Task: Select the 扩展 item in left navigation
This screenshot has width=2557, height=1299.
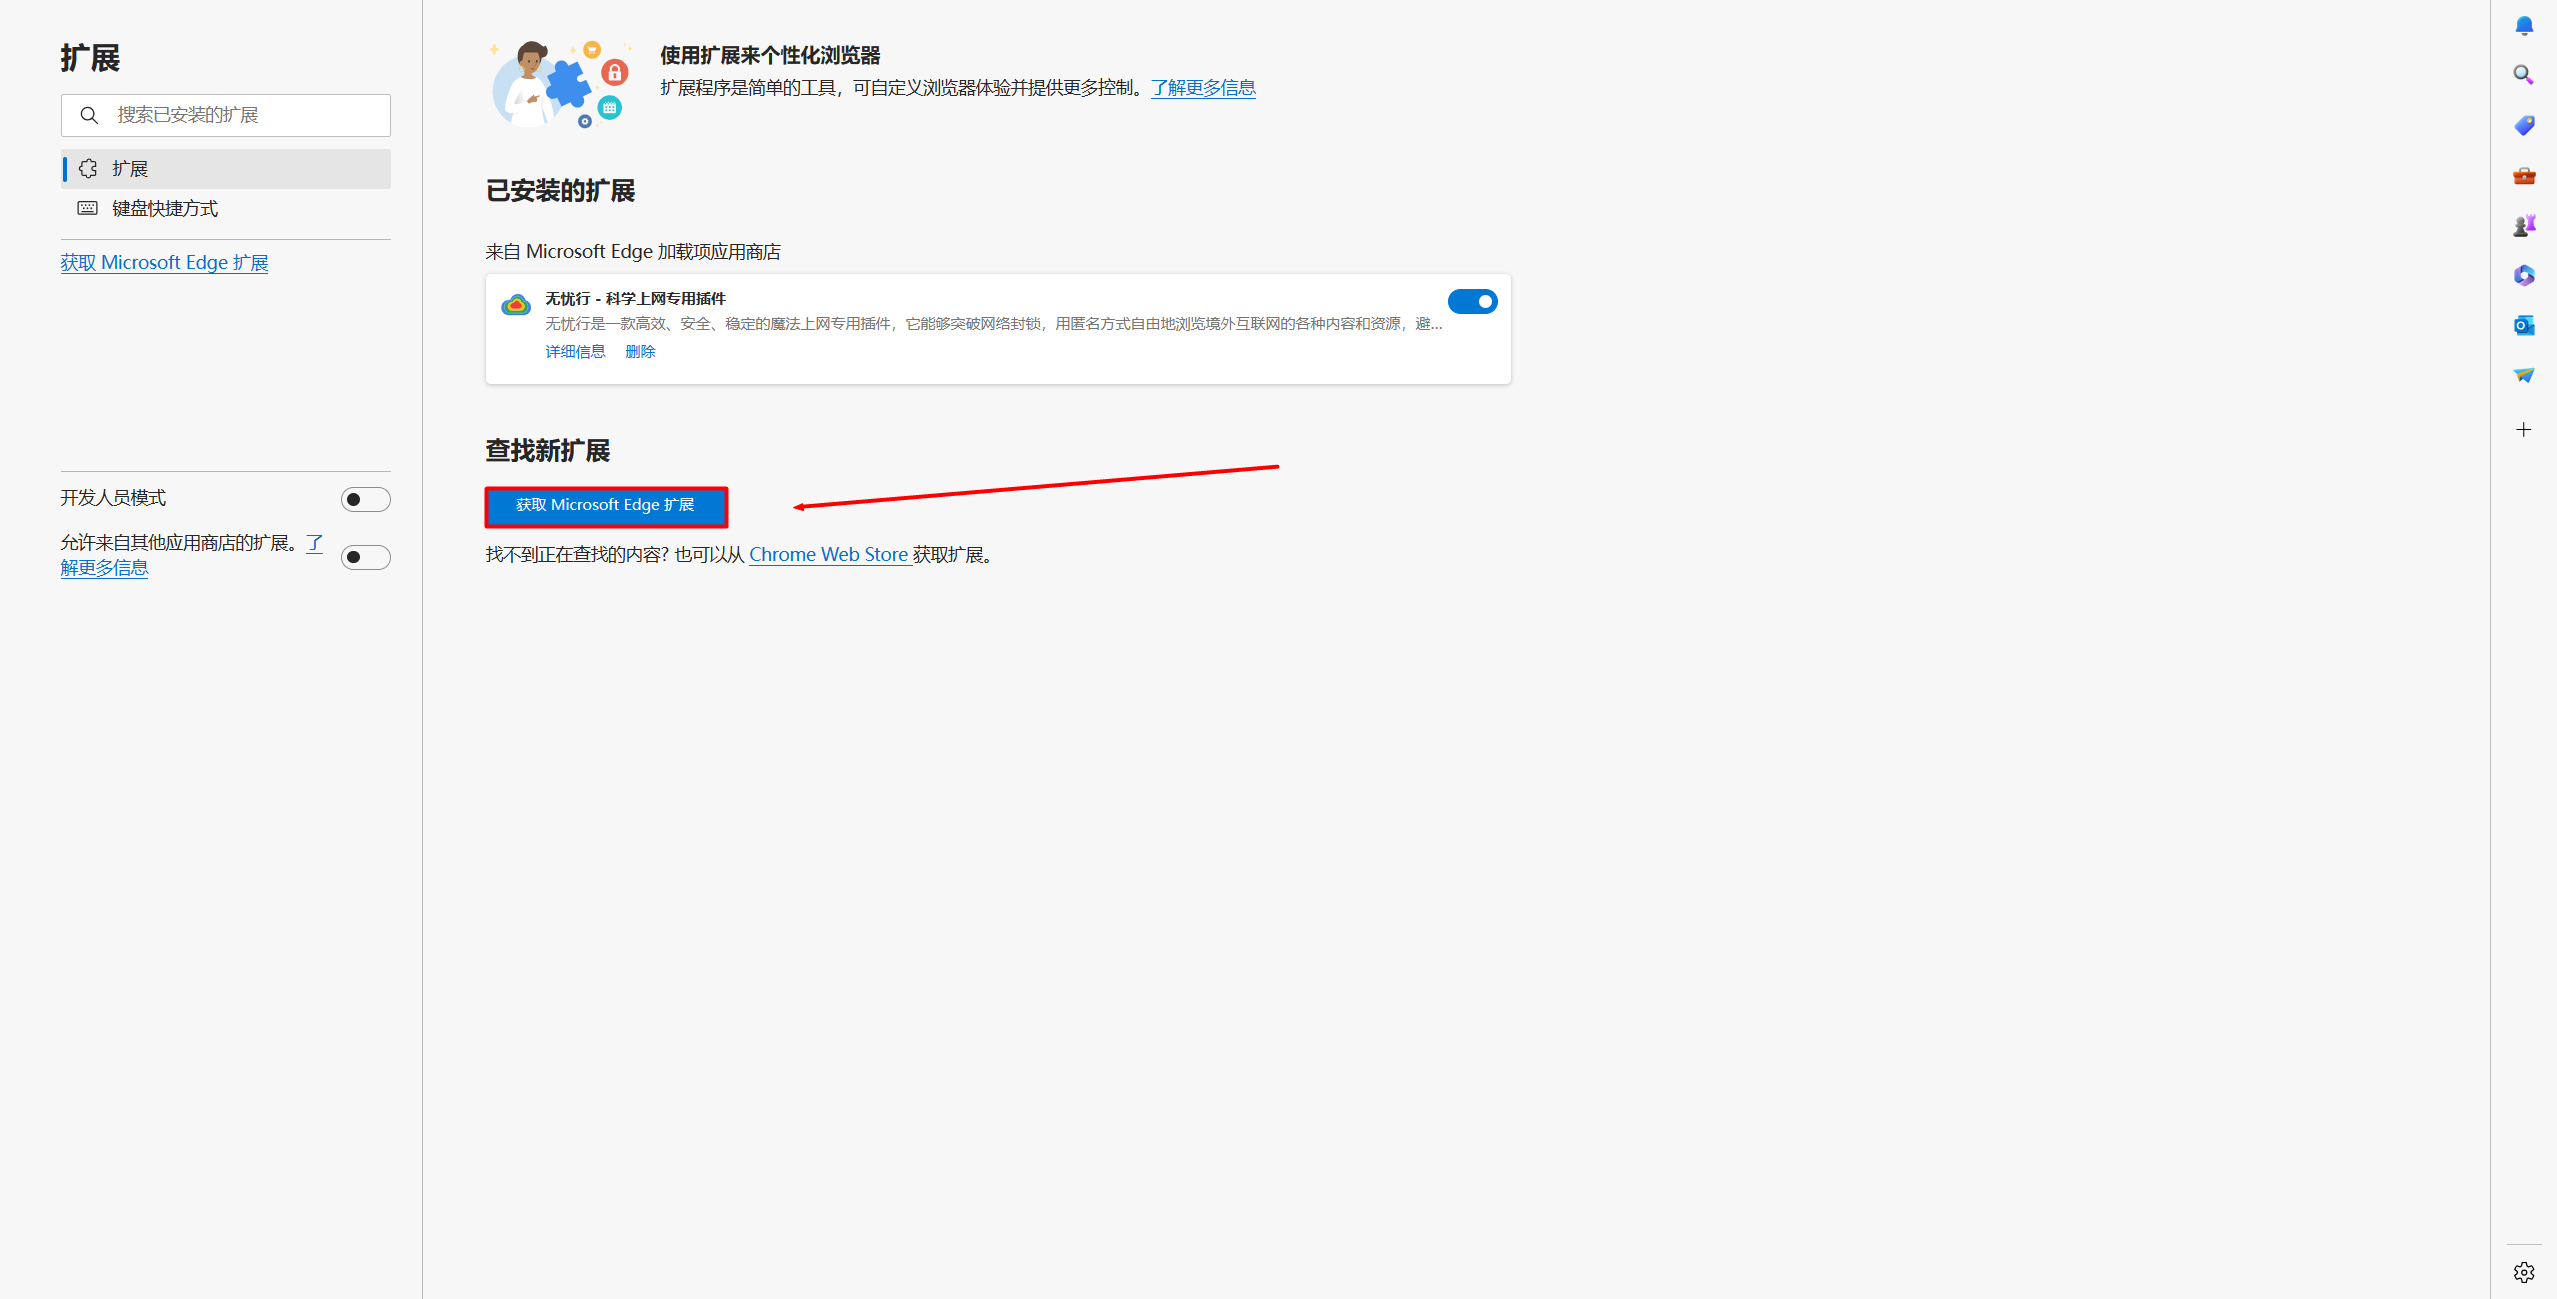Action: point(226,169)
